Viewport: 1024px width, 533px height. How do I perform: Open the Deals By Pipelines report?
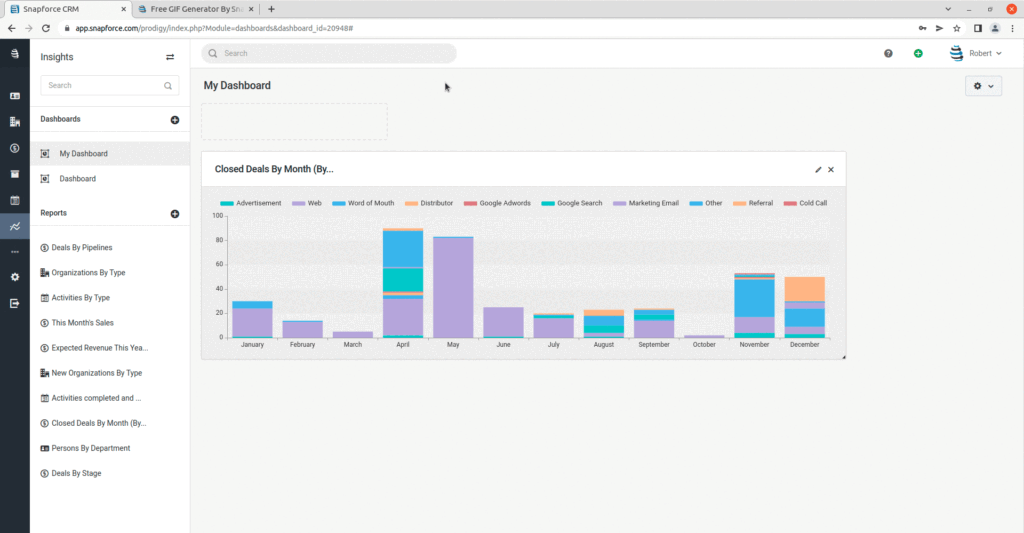(81, 247)
